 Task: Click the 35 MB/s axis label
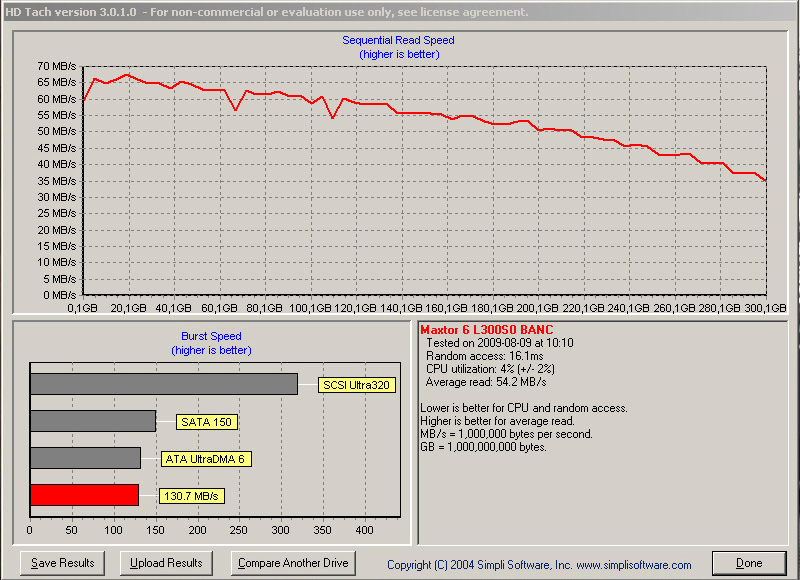pos(57,181)
